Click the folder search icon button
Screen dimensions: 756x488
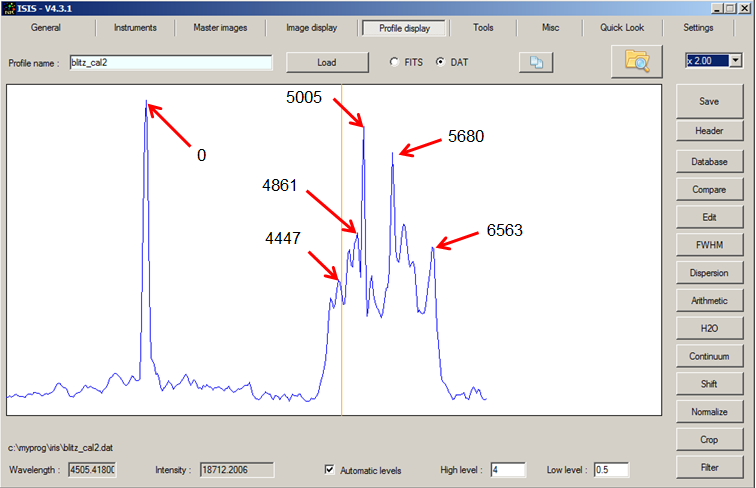click(637, 62)
